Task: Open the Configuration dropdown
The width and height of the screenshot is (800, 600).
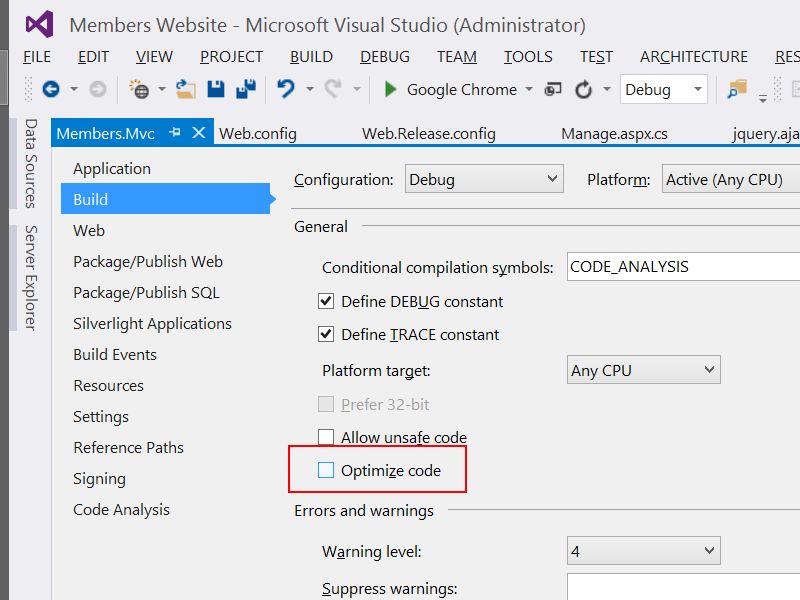Action: pos(484,179)
